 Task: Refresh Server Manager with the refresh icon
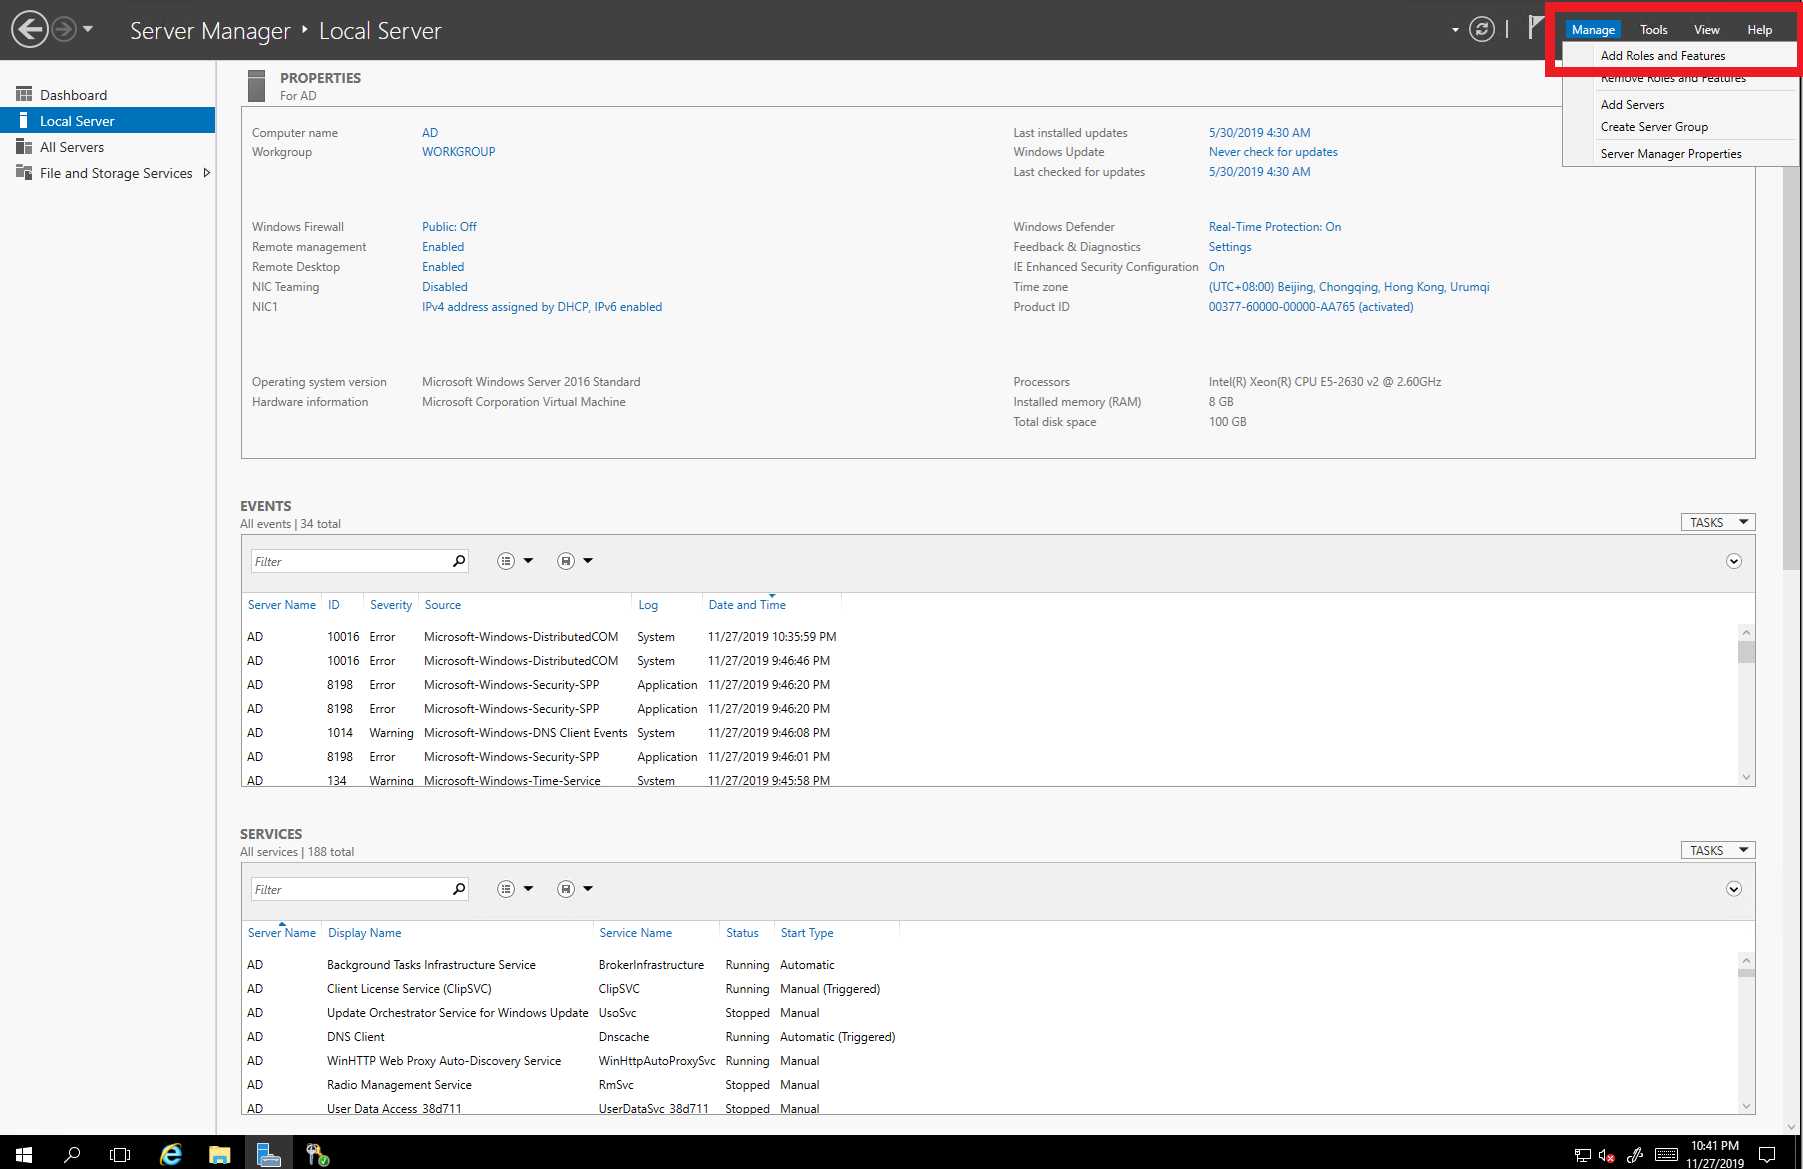pos(1481,29)
